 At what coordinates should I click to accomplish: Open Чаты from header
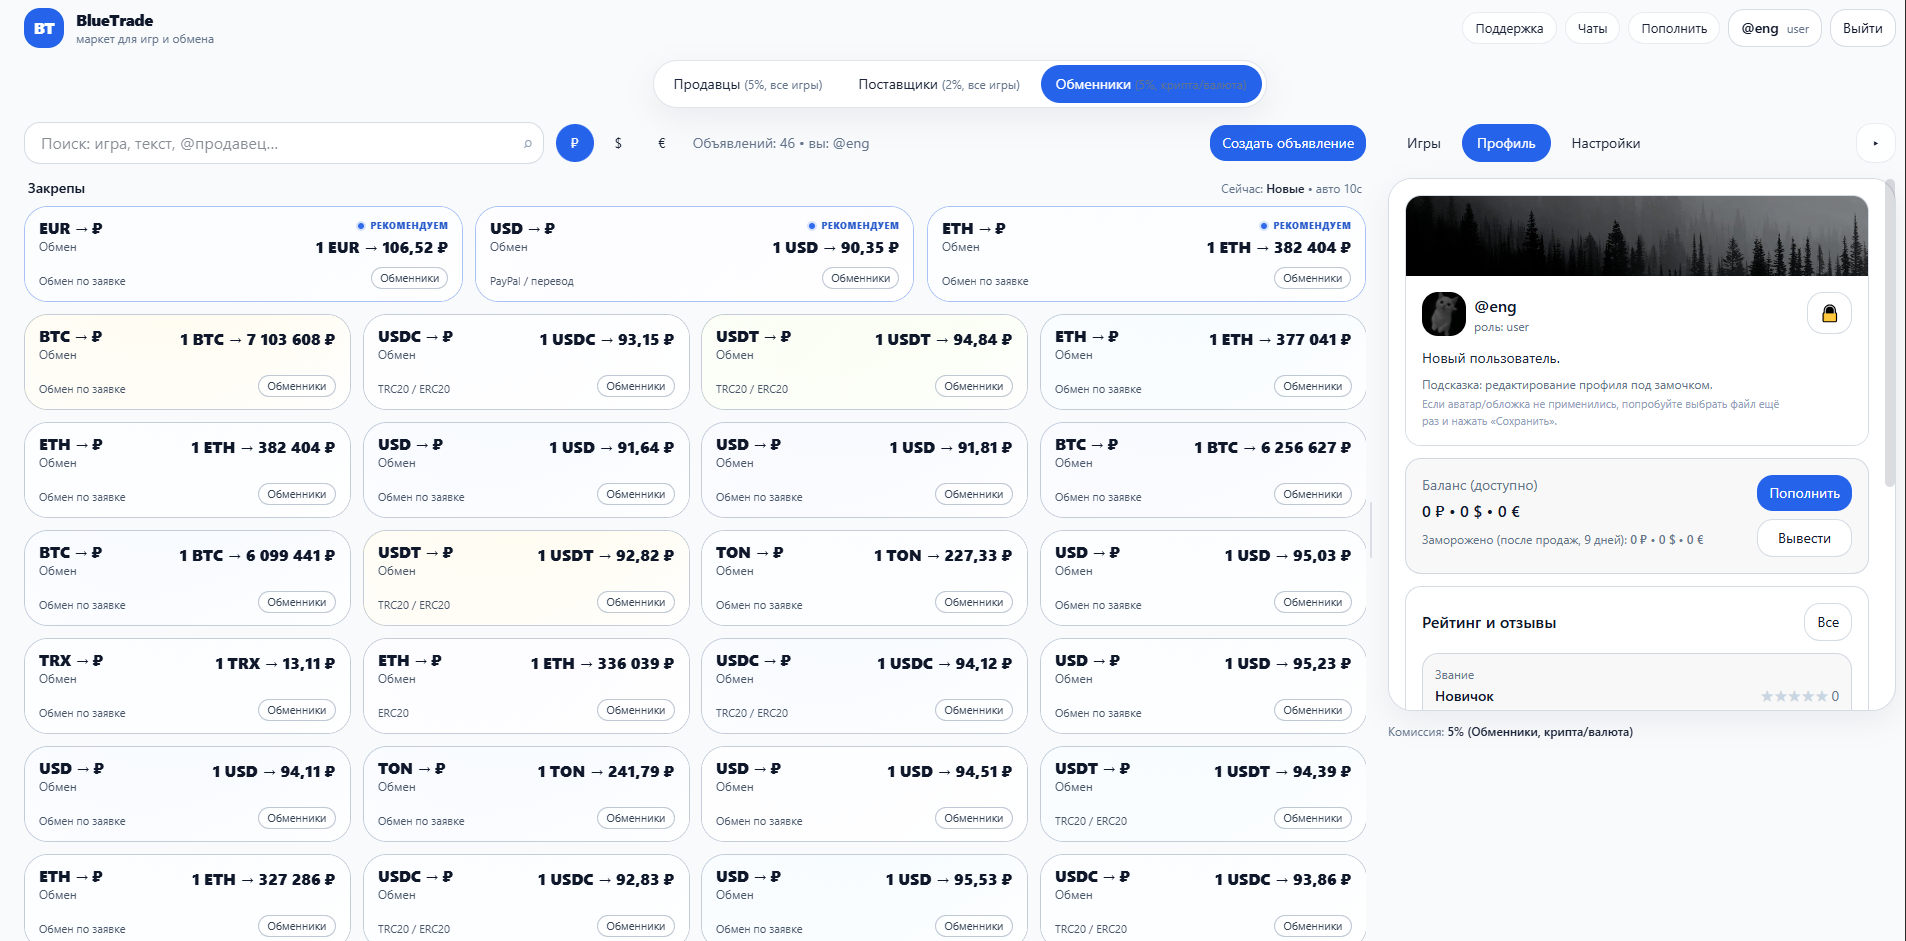coord(1592,28)
